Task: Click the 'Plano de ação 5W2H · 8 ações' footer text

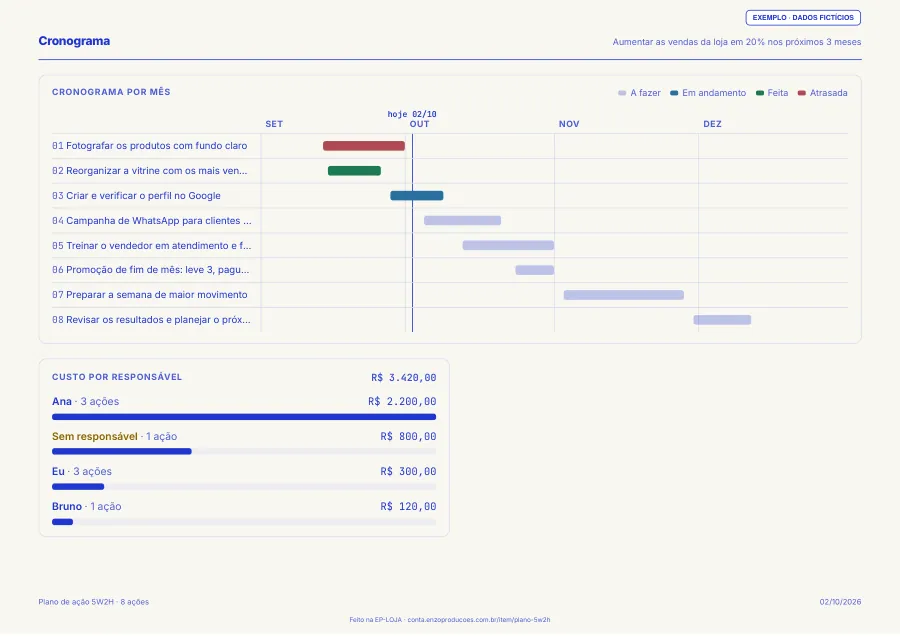Action: (94, 602)
